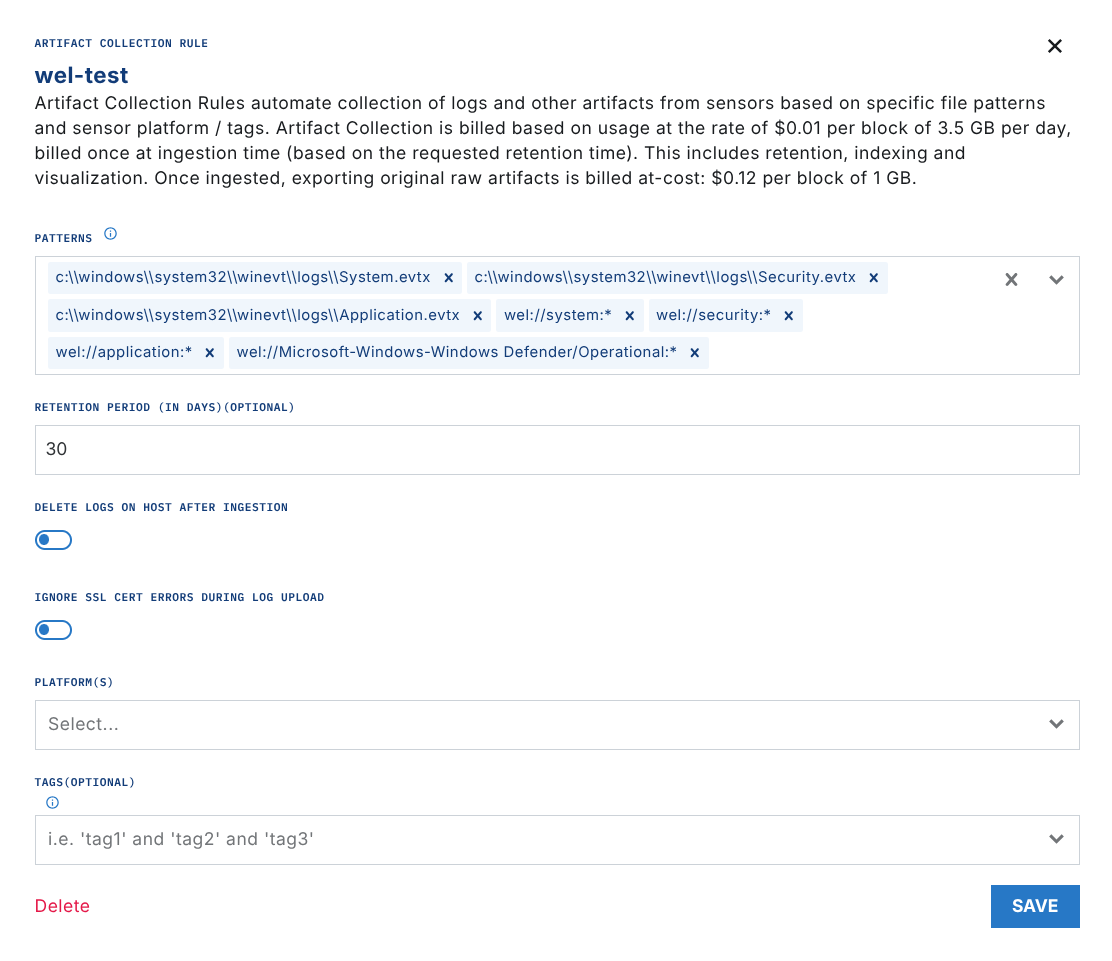
Task: Open the Tags dropdown chevron
Action: [1056, 839]
